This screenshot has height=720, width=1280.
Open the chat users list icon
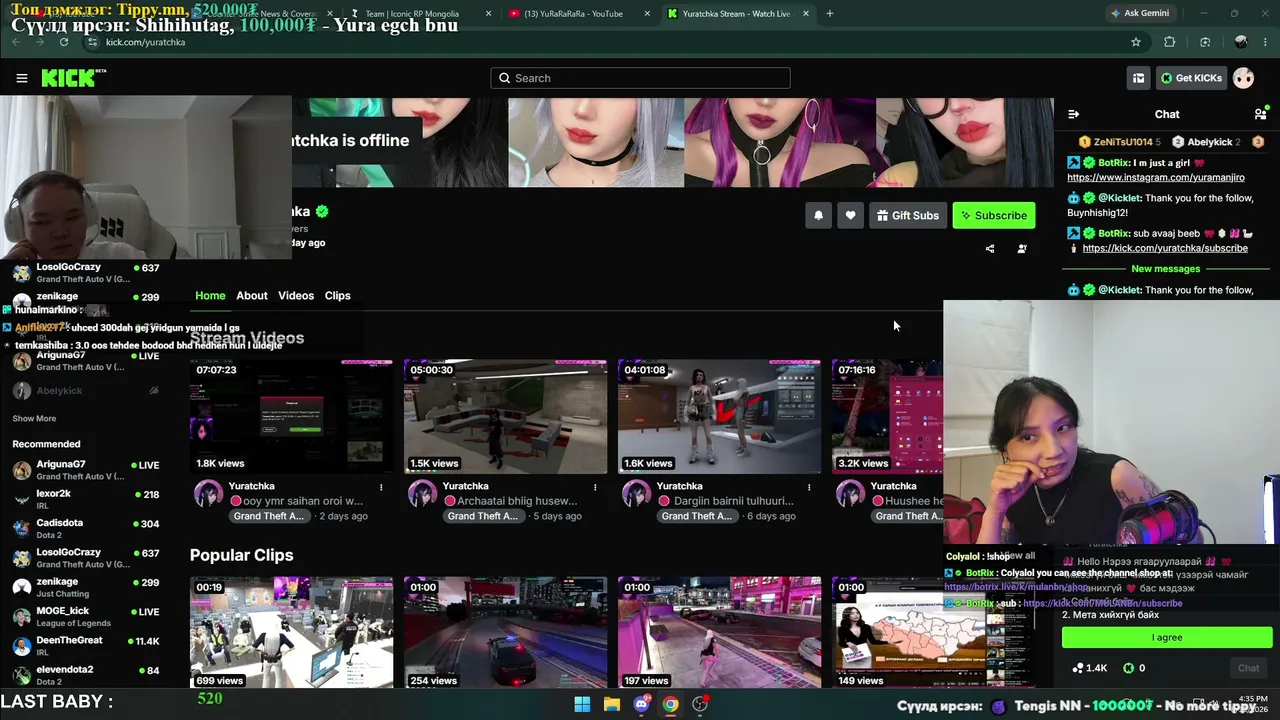tap(1260, 114)
